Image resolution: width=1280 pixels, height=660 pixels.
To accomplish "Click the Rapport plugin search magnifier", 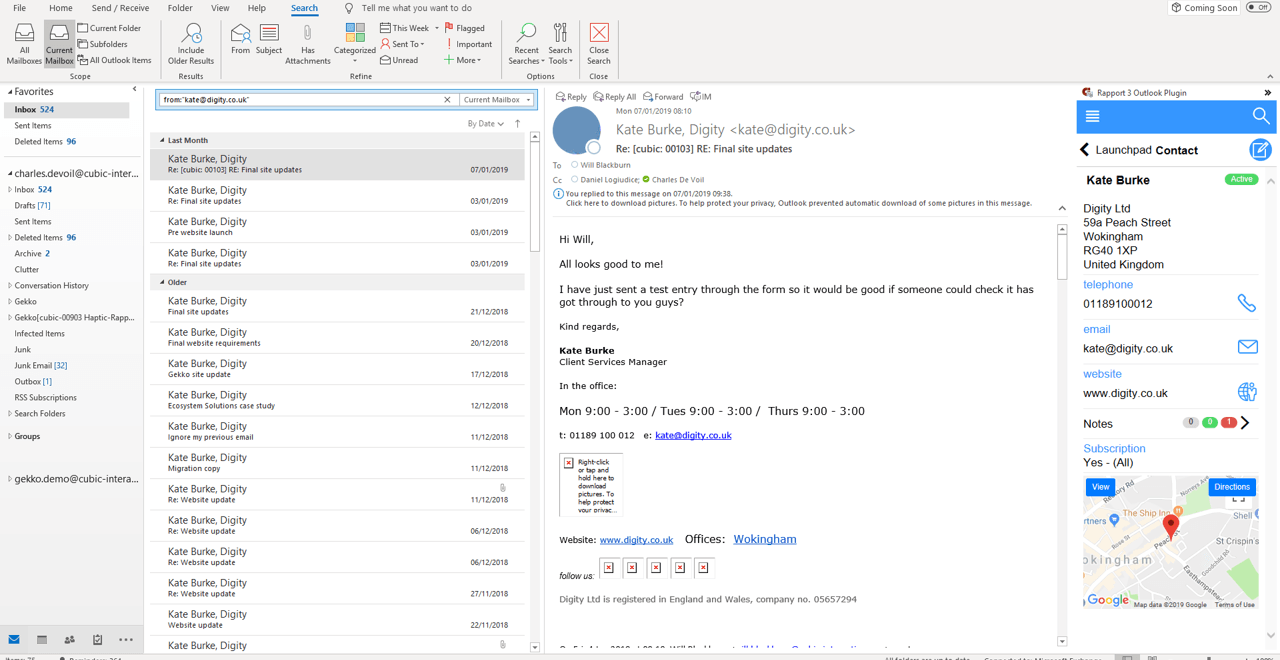I will (1260, 117).
